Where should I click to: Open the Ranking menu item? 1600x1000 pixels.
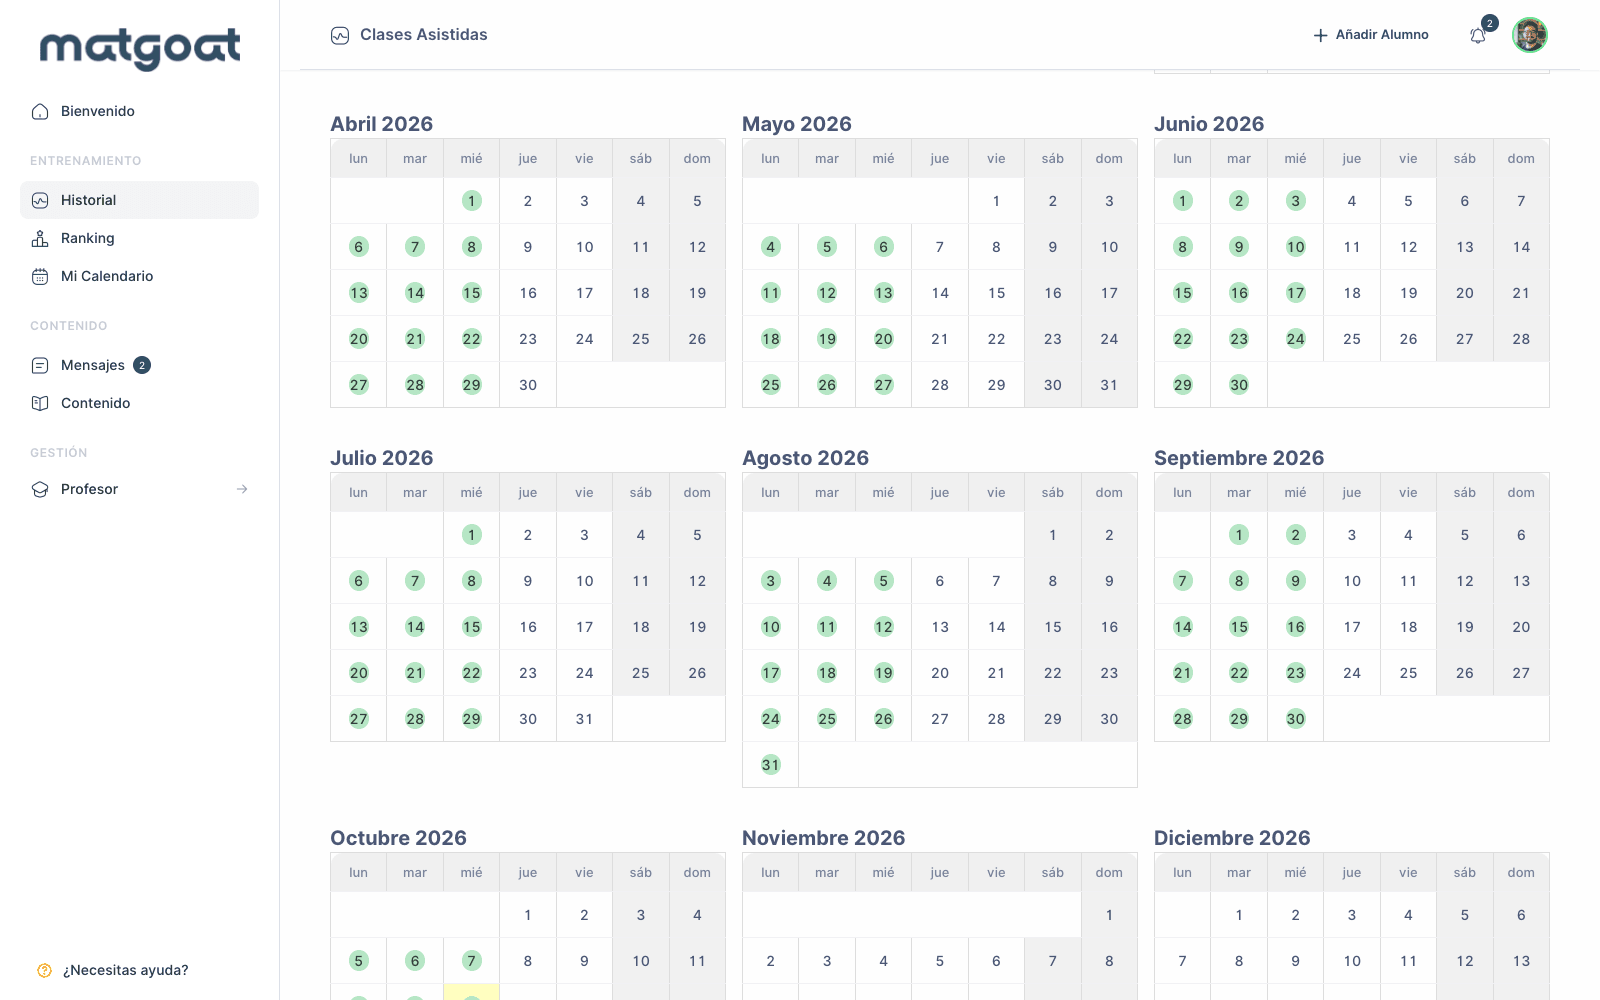click(140, 238)
